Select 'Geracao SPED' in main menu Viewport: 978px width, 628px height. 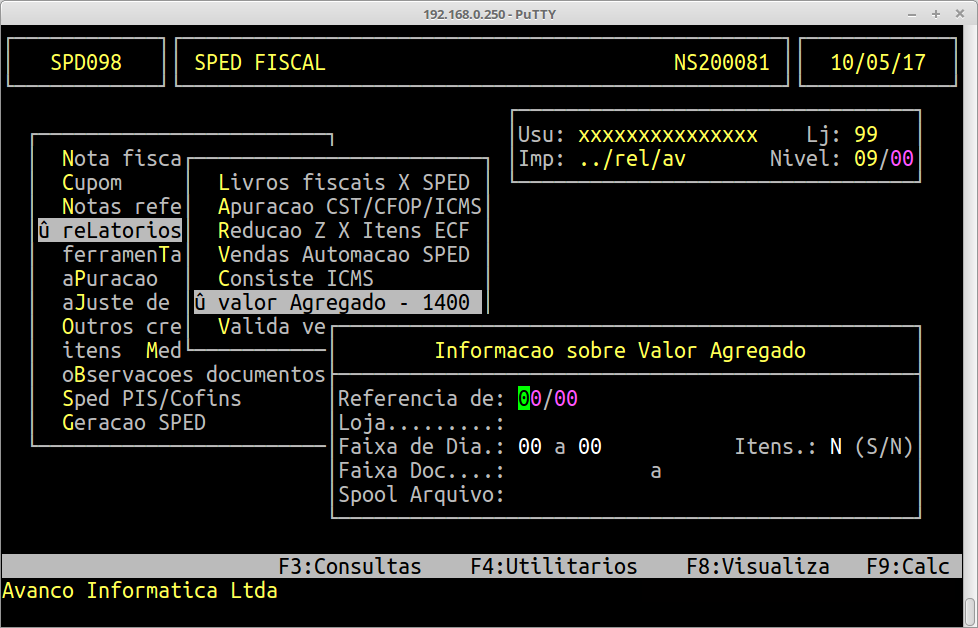tap(133, 423)
